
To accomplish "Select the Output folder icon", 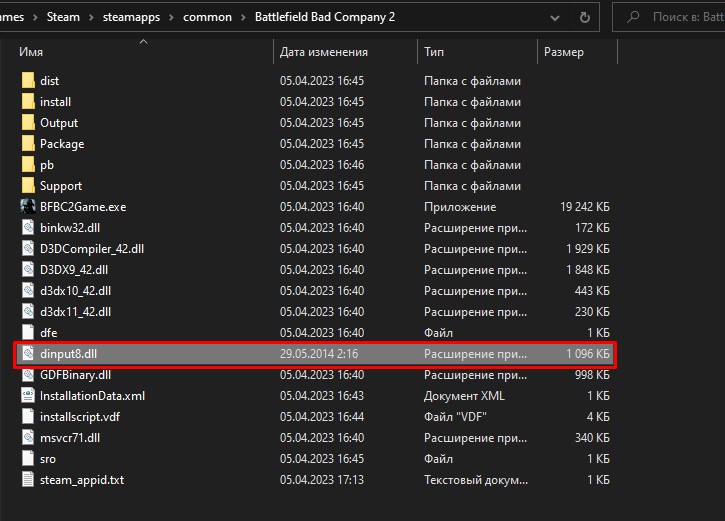I will click(28, 123).
